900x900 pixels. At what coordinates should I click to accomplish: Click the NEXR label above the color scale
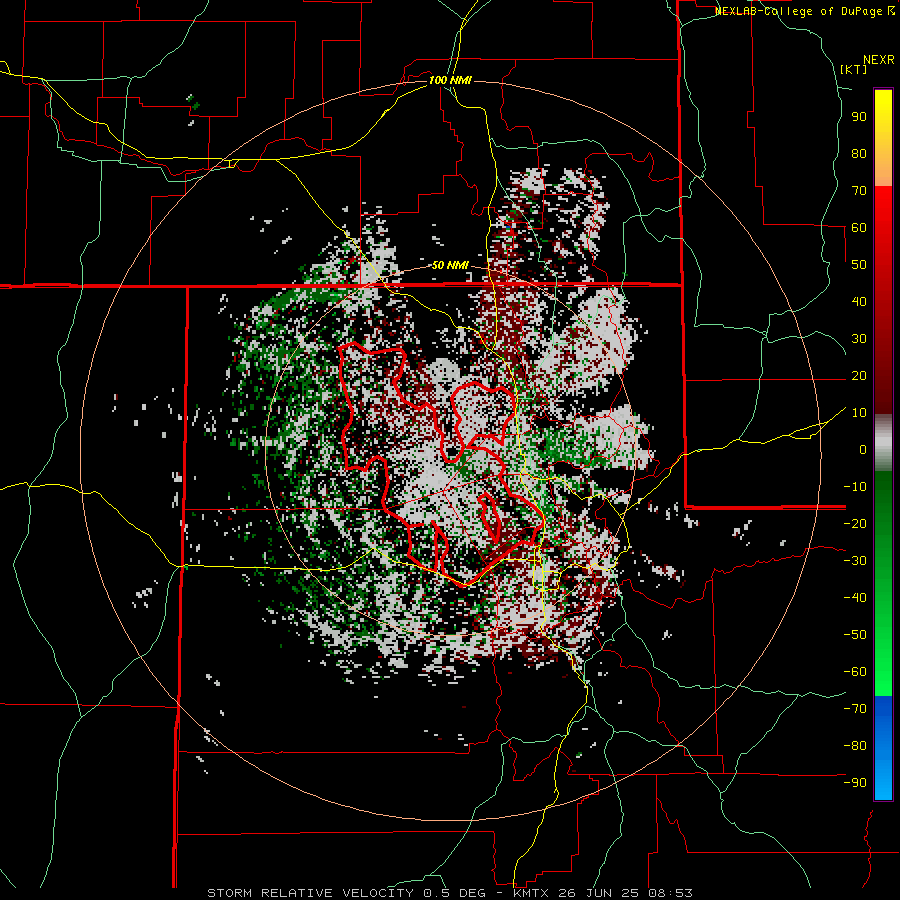[x=879, y=60]
